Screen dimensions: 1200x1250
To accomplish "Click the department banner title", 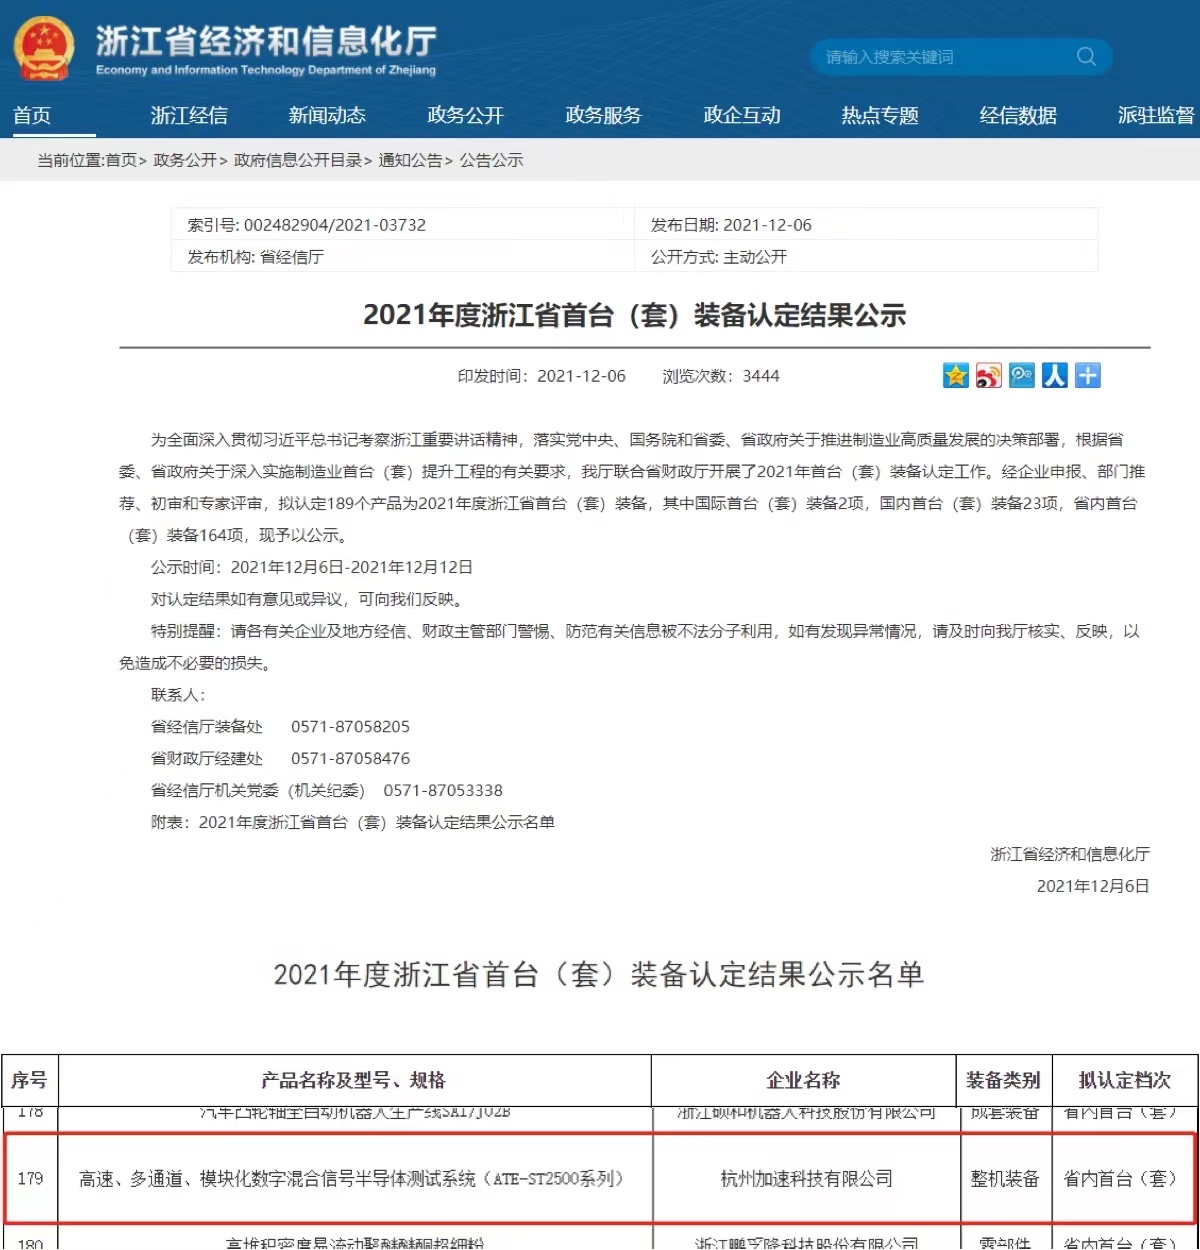I will 265,42.
